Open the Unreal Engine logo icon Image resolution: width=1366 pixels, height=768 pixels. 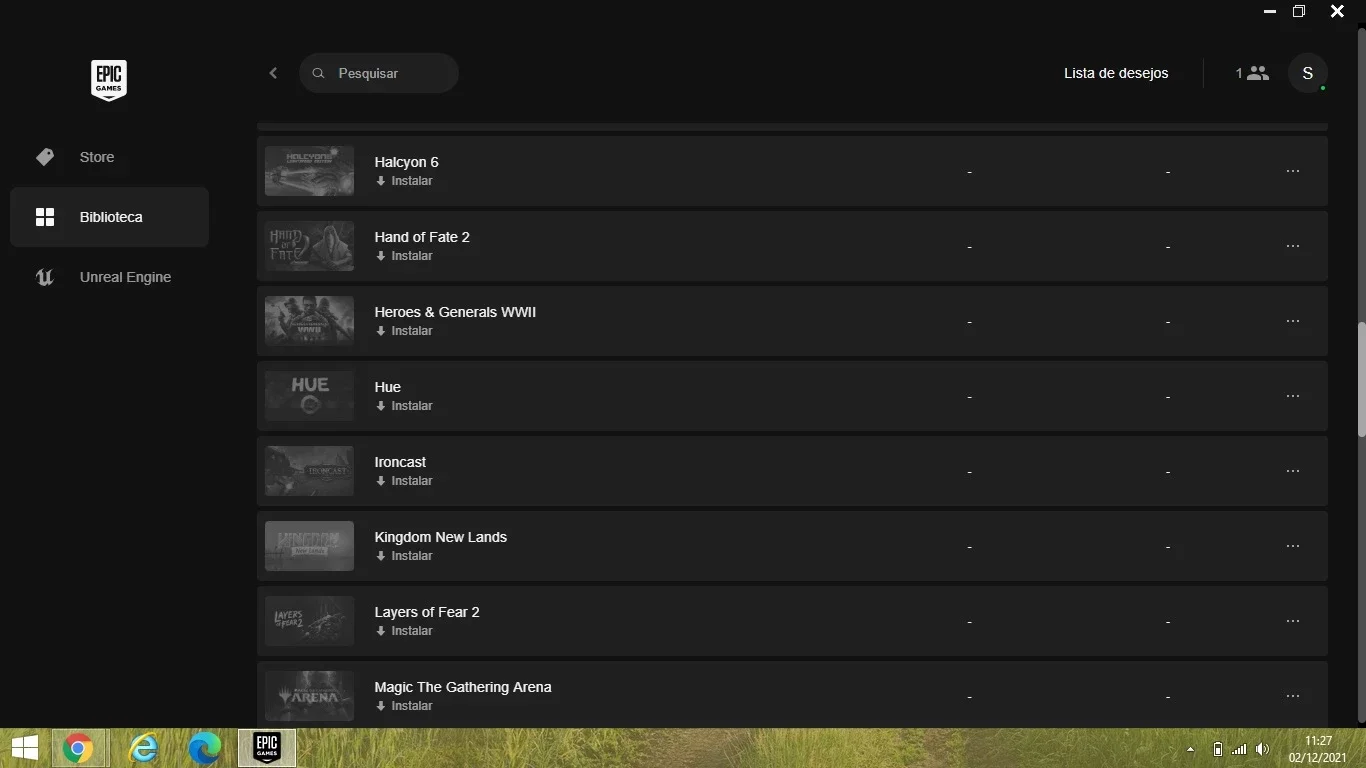pos(45,277)
